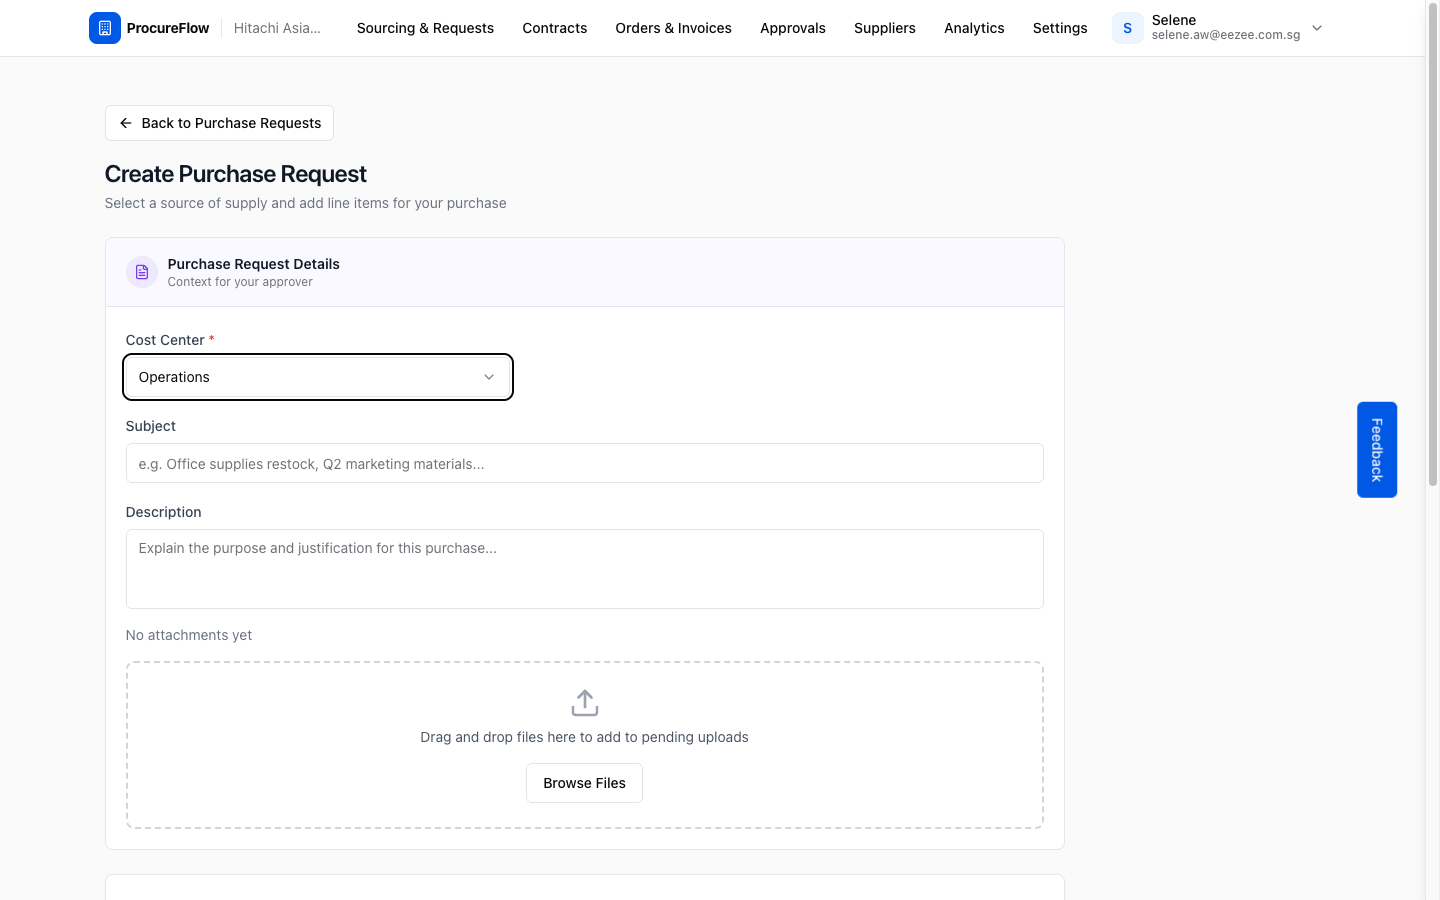The width and height of the screenshot is (1440, 900).
Task: Expand the user account chevron menu
Action: 1317,28
